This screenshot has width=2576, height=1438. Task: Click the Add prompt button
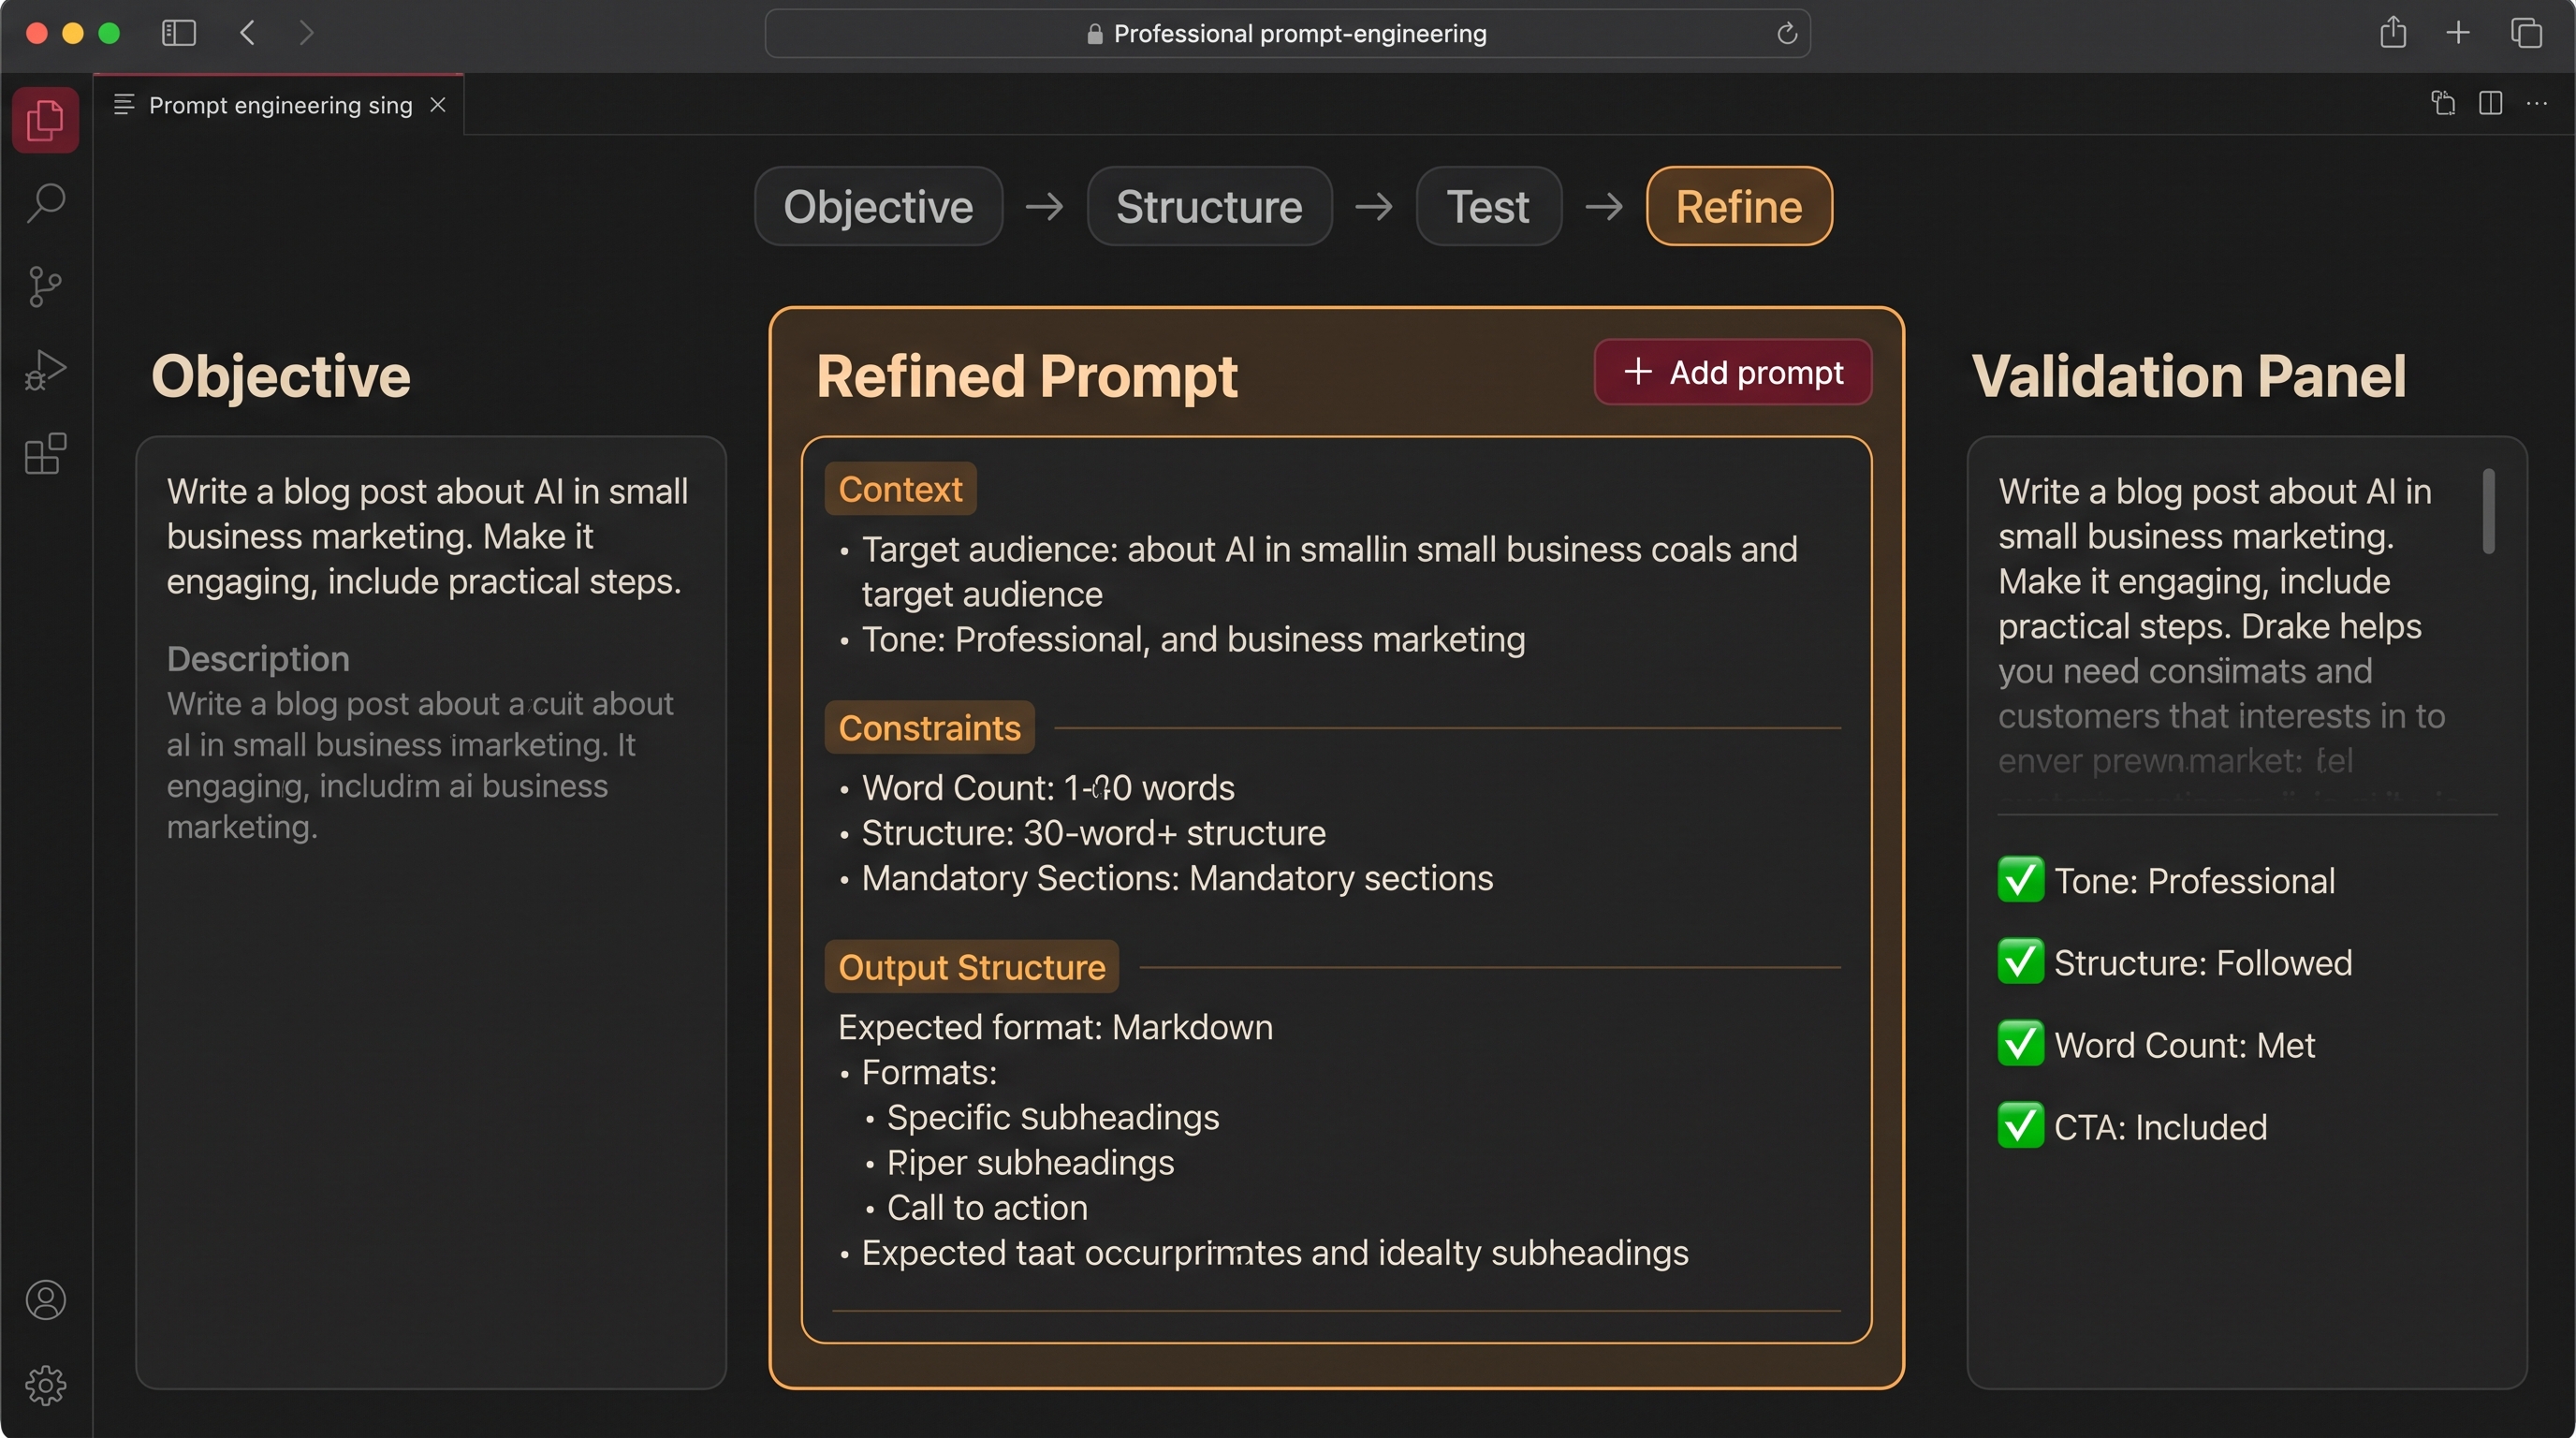1733,372
